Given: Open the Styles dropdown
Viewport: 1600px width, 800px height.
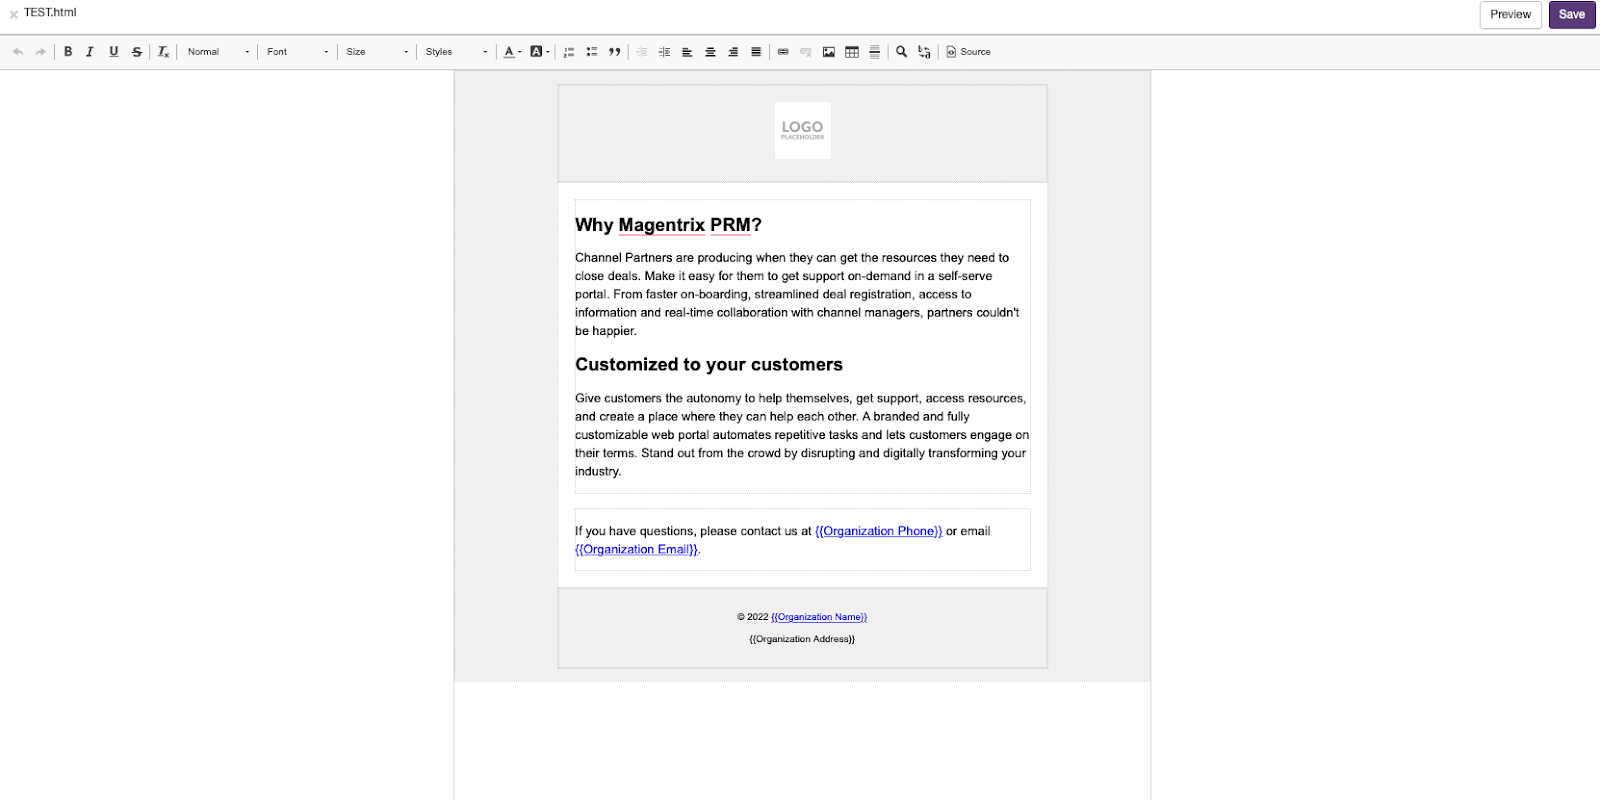Looking at the screenshot, I should tap(456, 52).
